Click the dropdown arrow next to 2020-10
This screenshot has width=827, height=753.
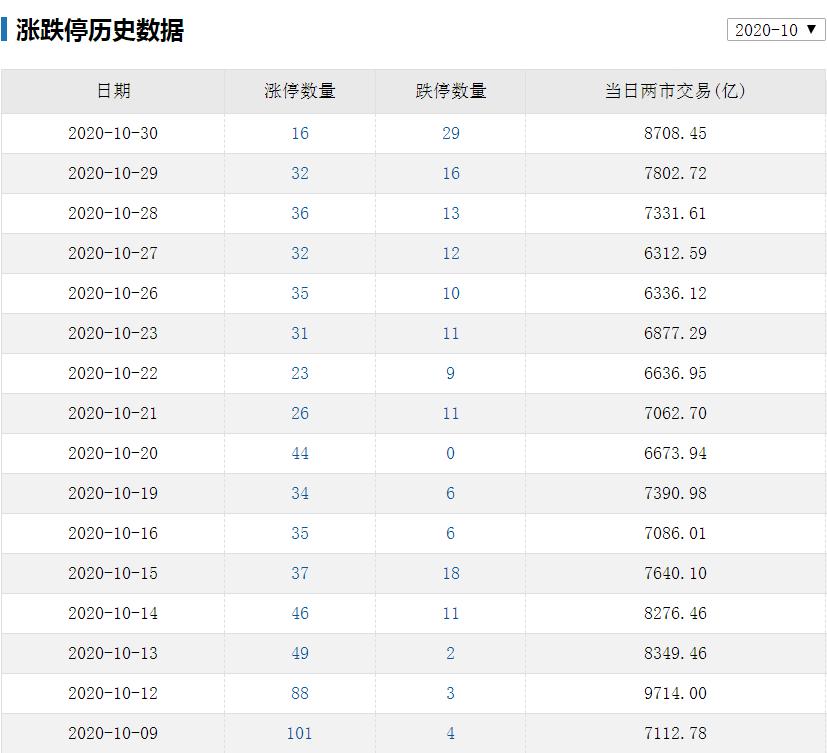click(813, 30)
